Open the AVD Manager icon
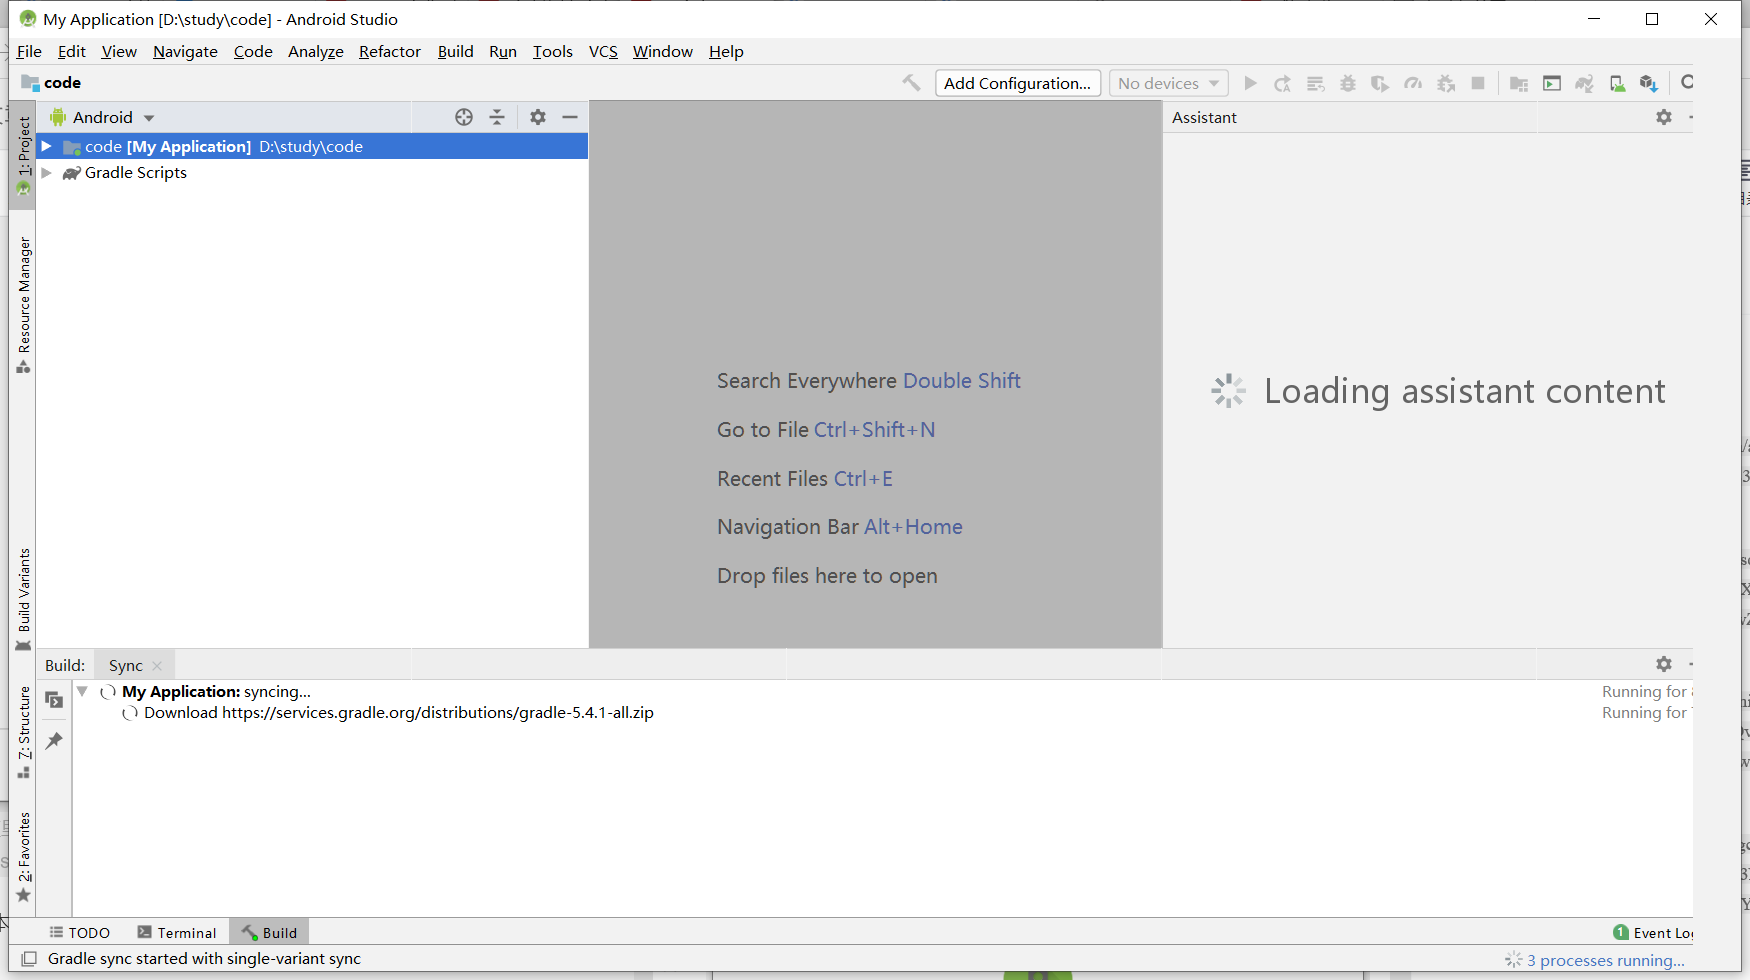Screen dimensions: 1750x980 coord(1617,83)
